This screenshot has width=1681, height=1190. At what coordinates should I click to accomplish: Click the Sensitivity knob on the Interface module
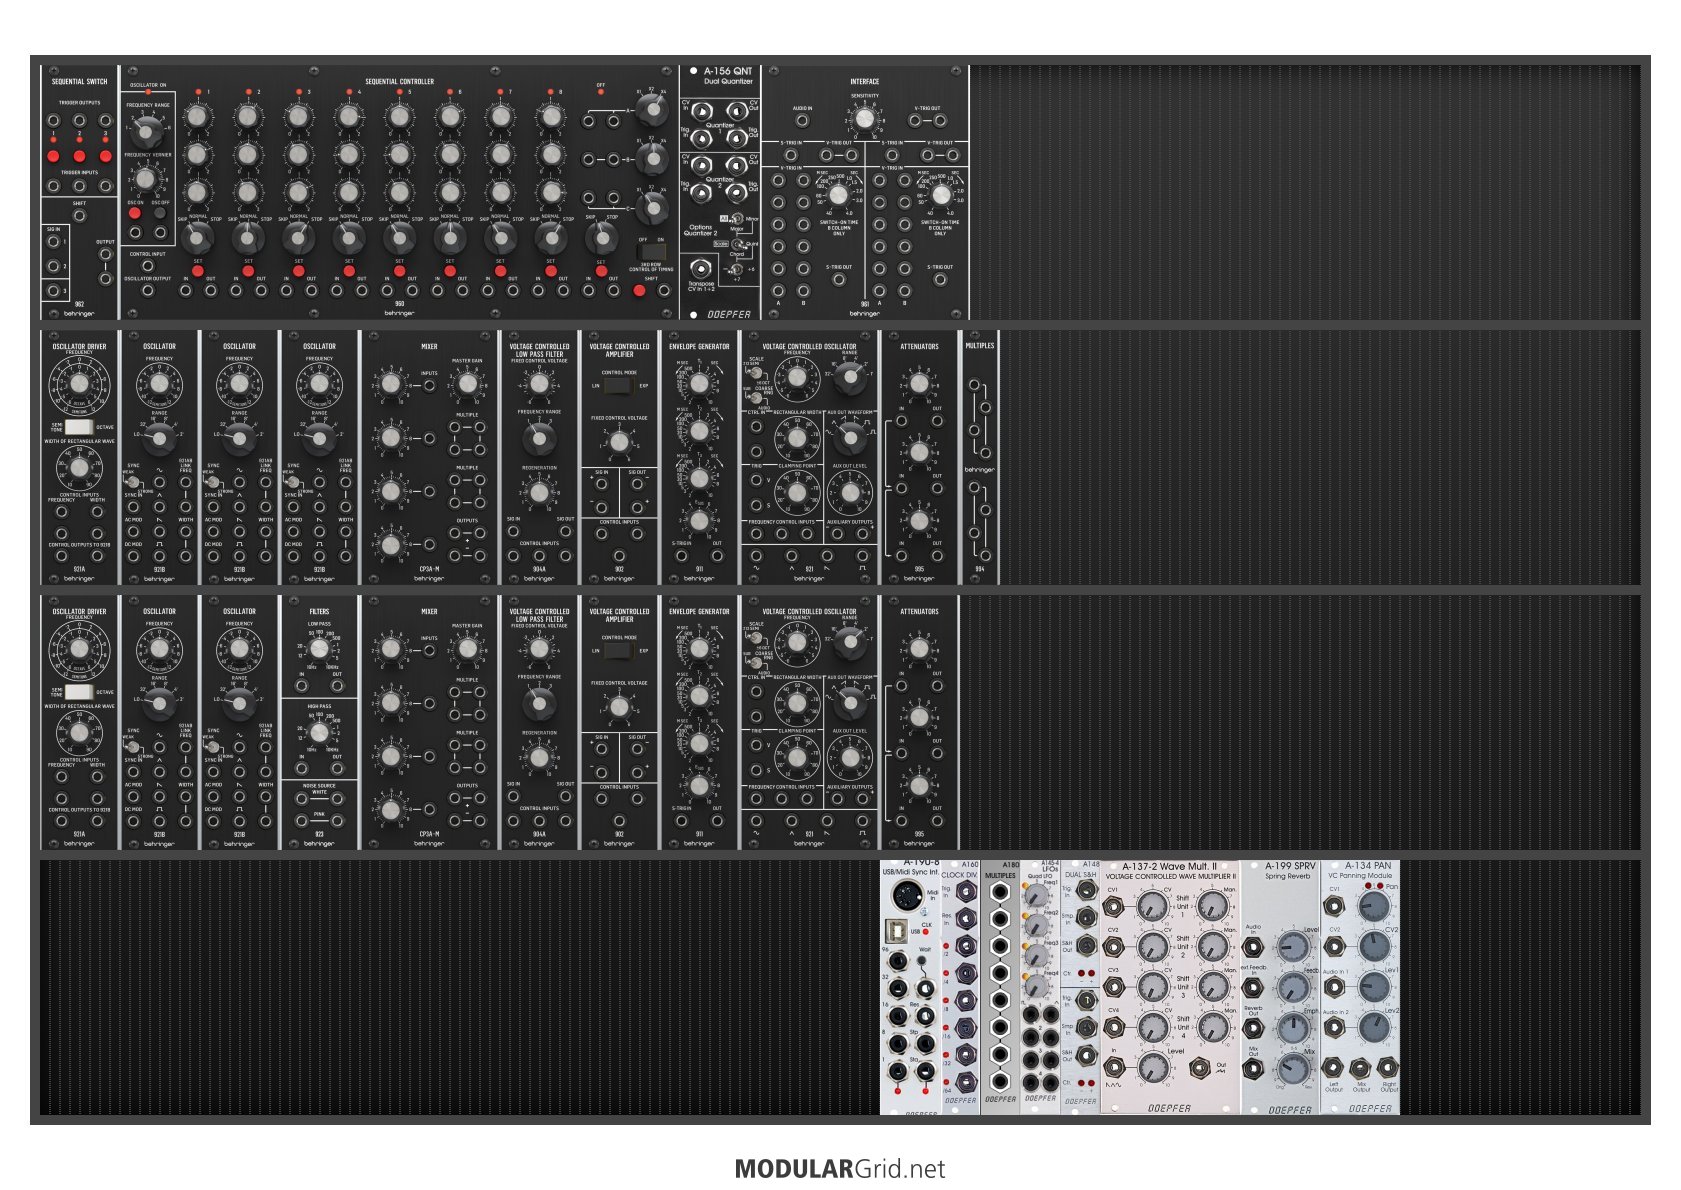[865, 120]
